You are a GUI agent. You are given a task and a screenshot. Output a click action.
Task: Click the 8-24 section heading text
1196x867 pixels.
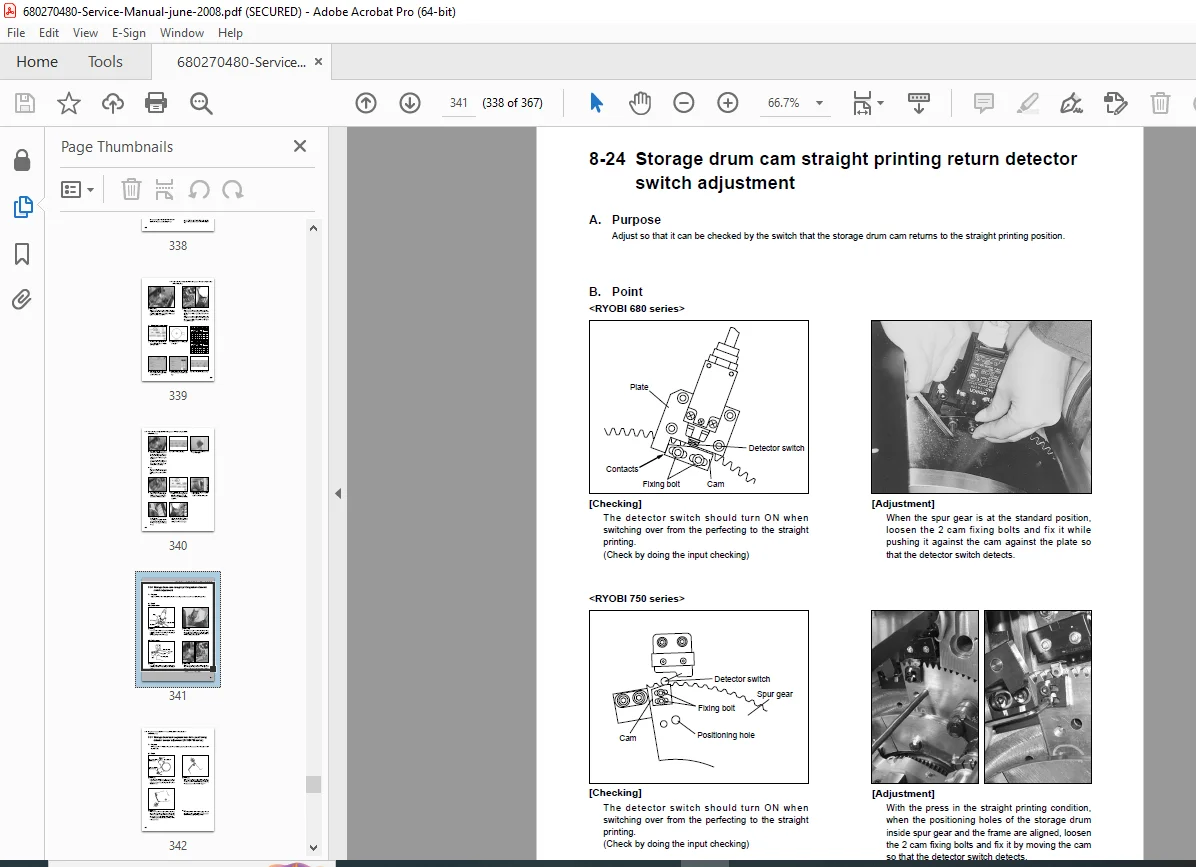[832, 171]
